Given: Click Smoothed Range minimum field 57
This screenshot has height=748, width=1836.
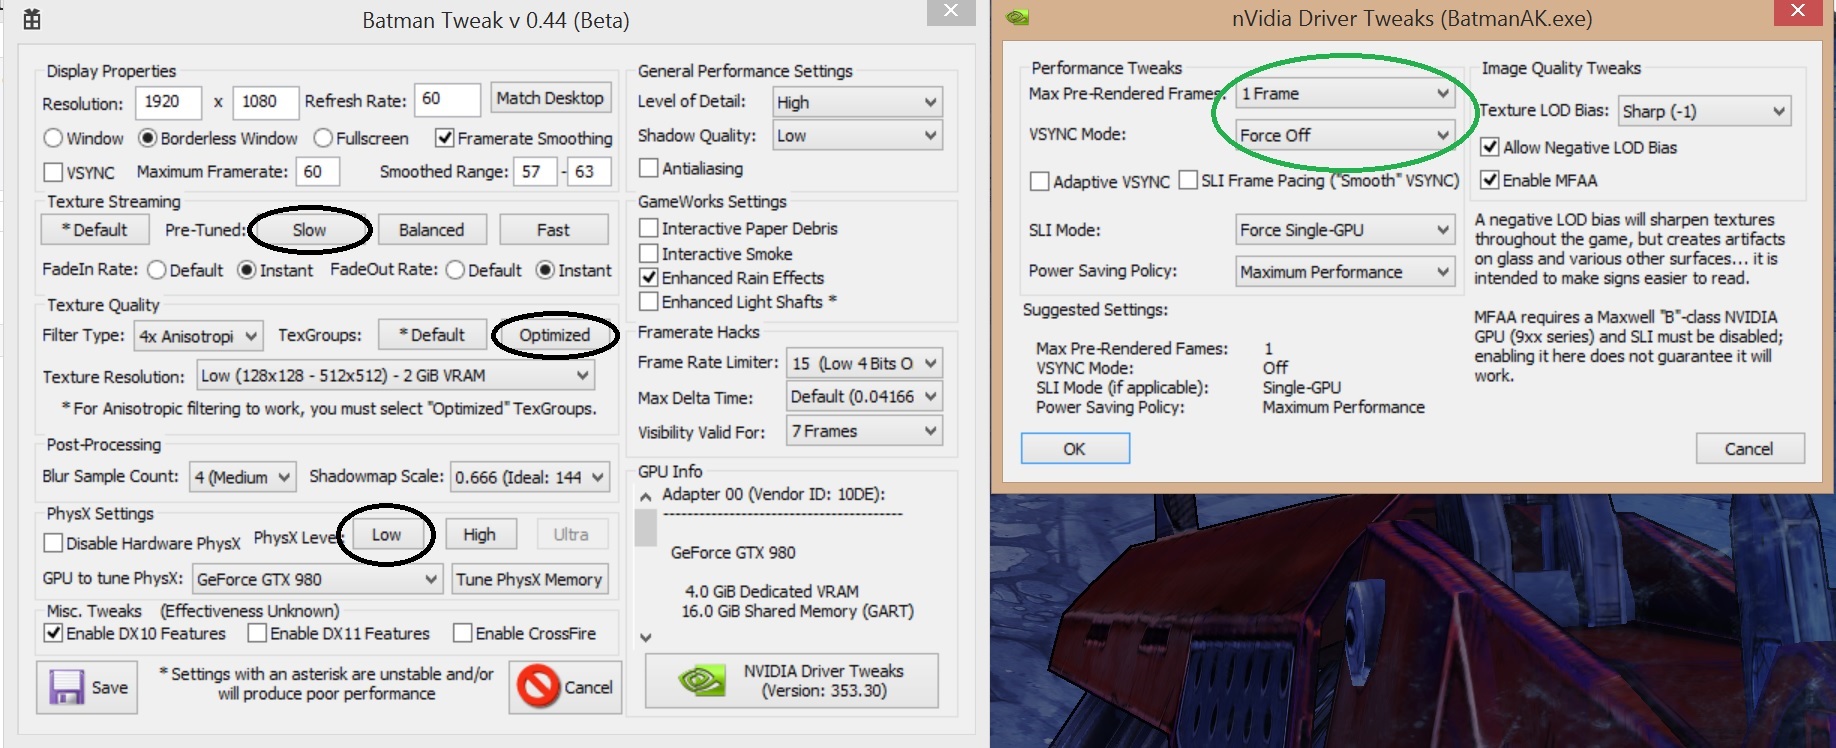Looking at the screenshot, I should coord(535,172).
